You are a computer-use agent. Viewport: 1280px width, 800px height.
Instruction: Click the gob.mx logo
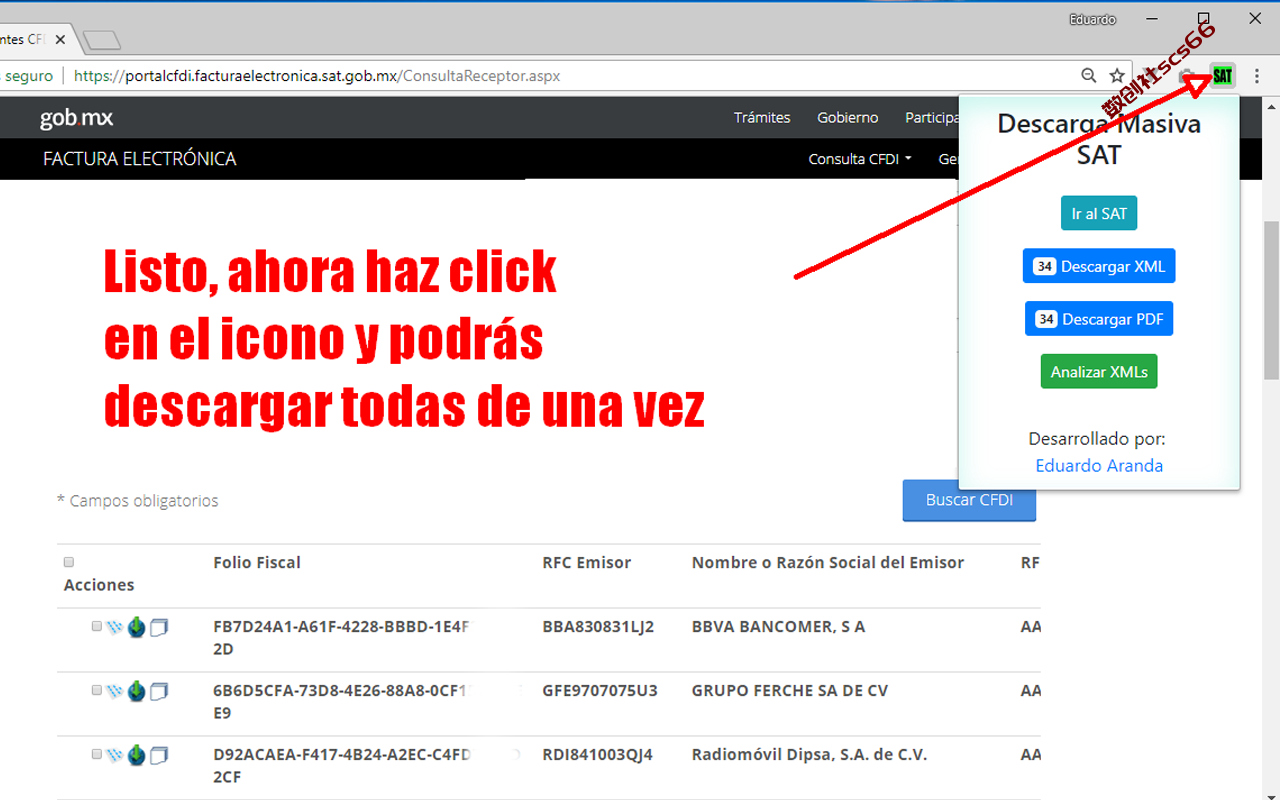point(76,118)
